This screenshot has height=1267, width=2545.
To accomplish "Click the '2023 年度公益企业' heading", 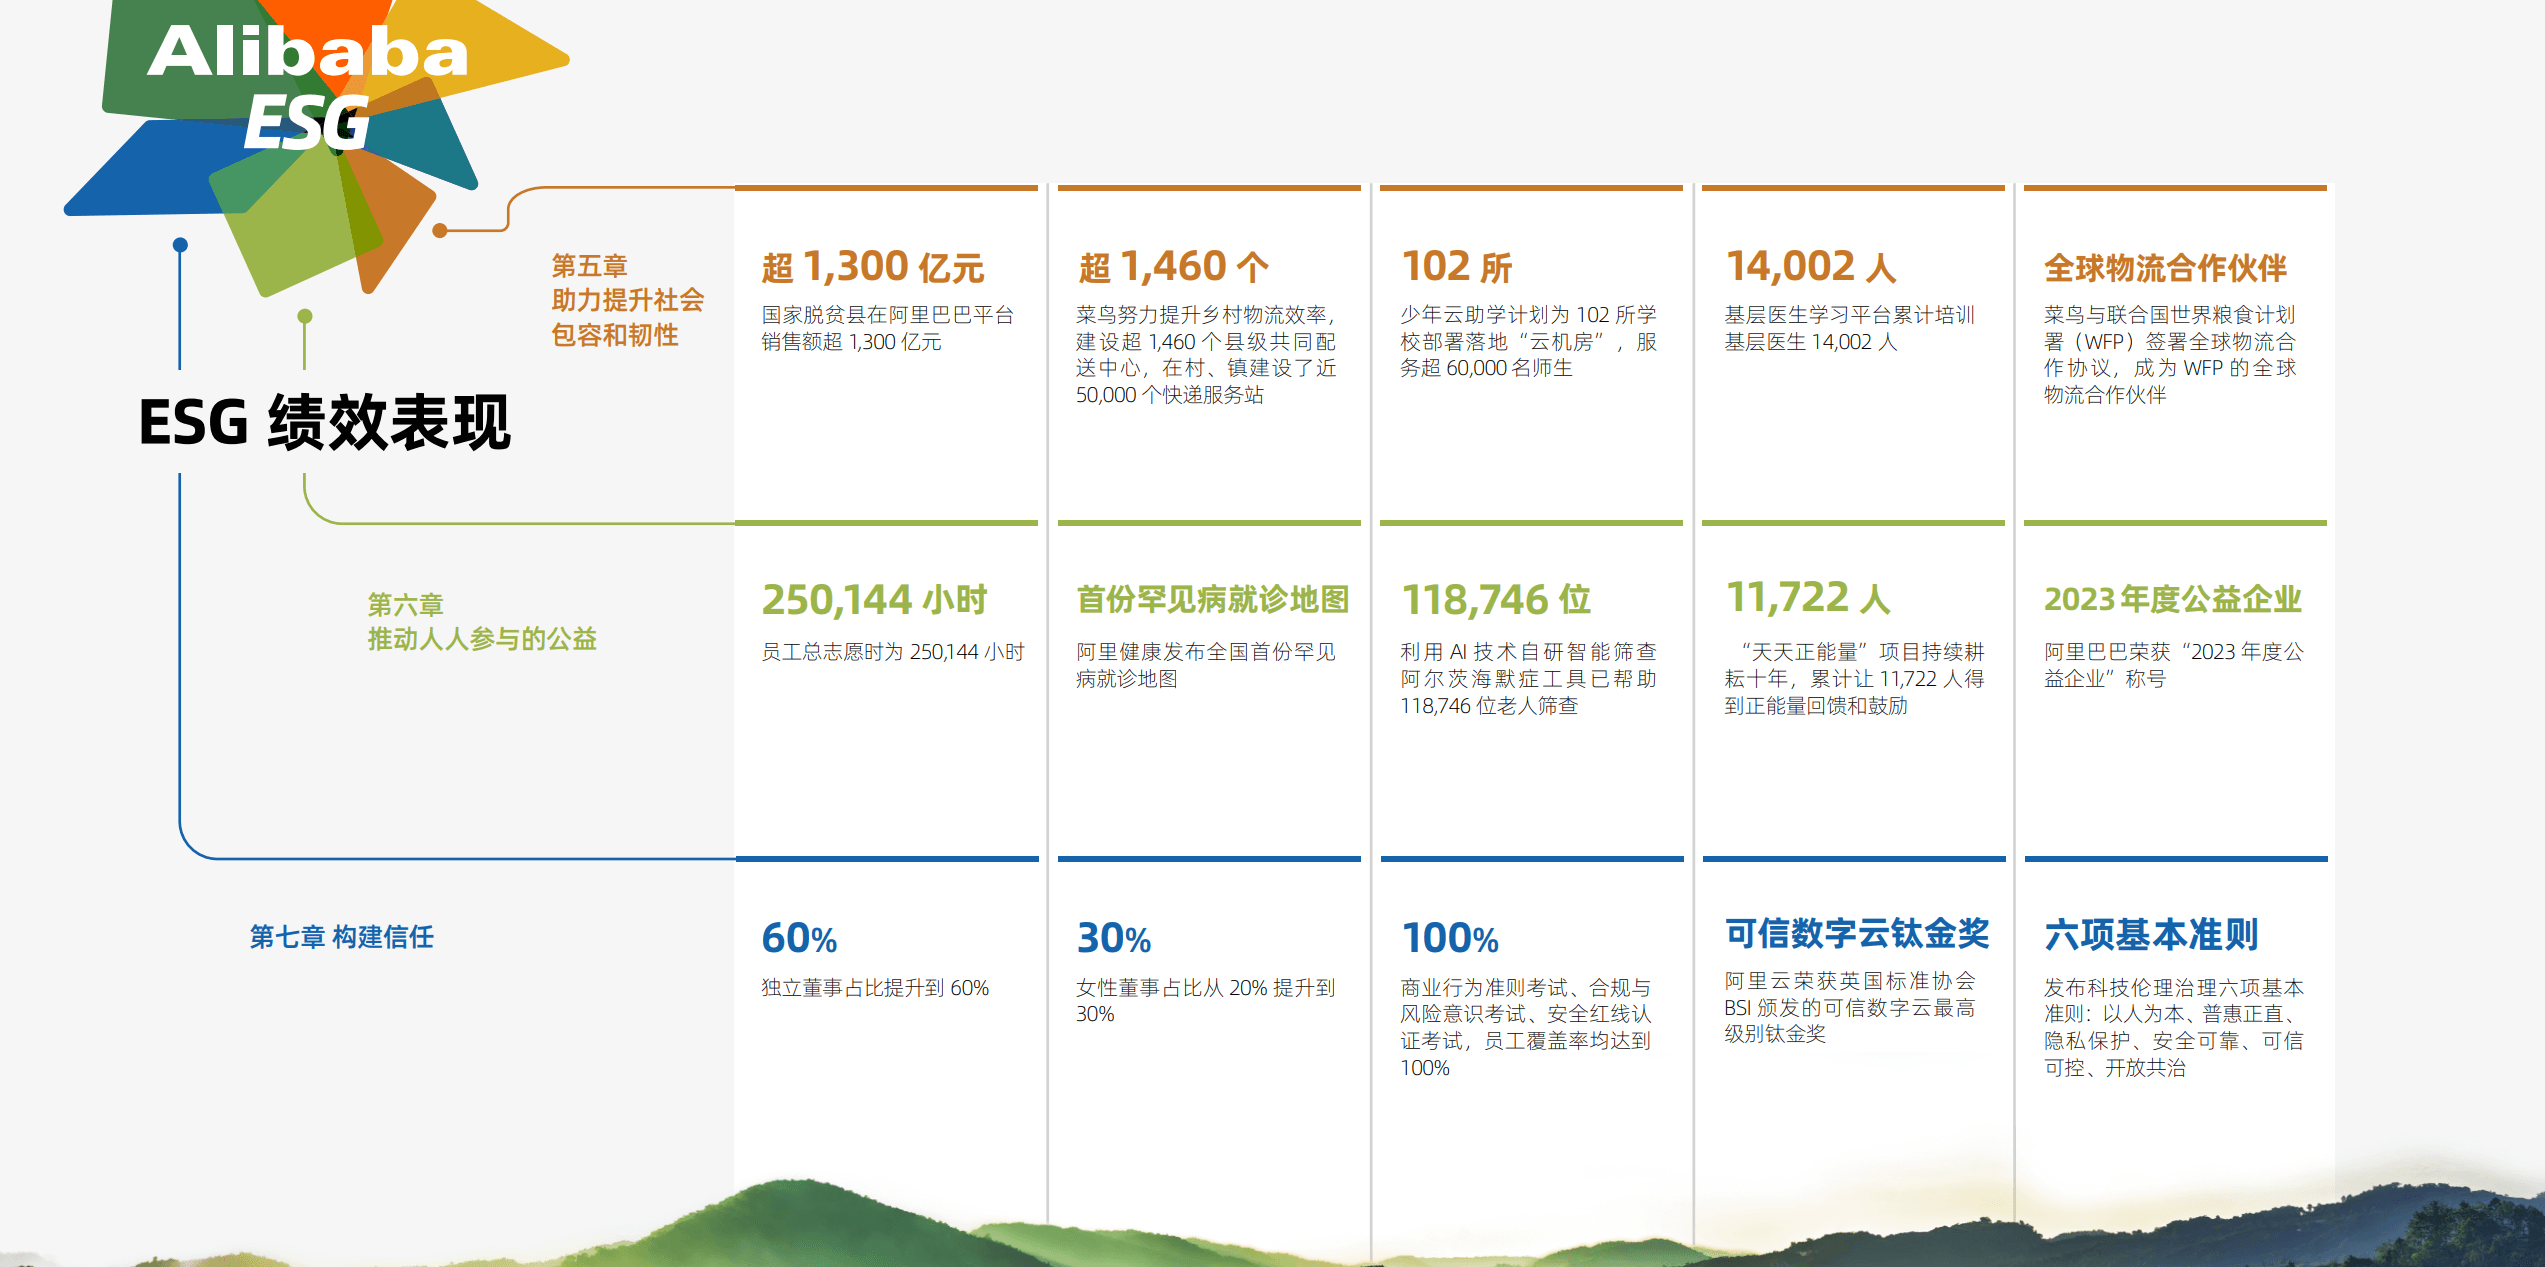I will [x=2173, y=600].
